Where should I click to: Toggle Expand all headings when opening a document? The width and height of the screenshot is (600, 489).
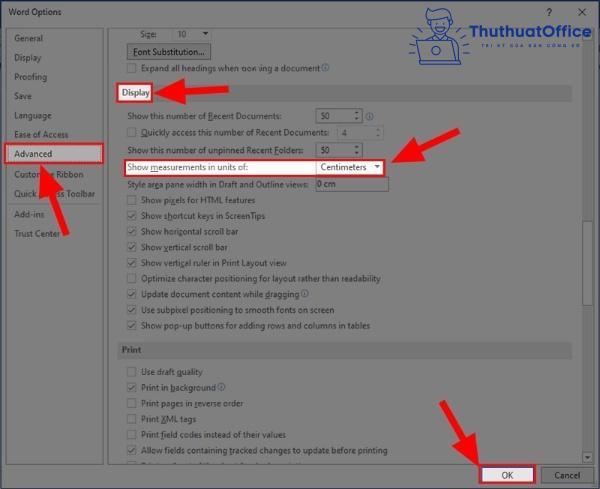pyautogui.click(x=132, y=68)
